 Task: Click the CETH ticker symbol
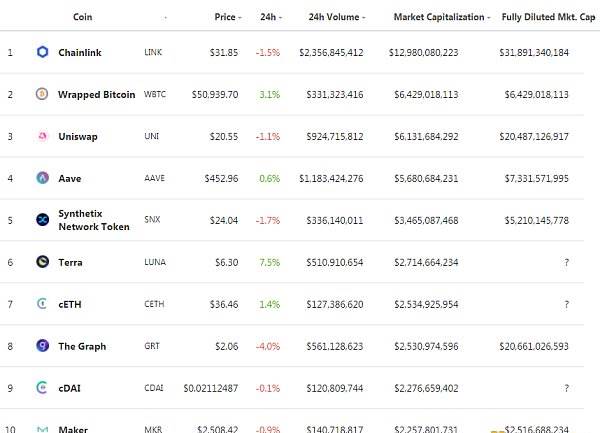click(x=154, y=304)
